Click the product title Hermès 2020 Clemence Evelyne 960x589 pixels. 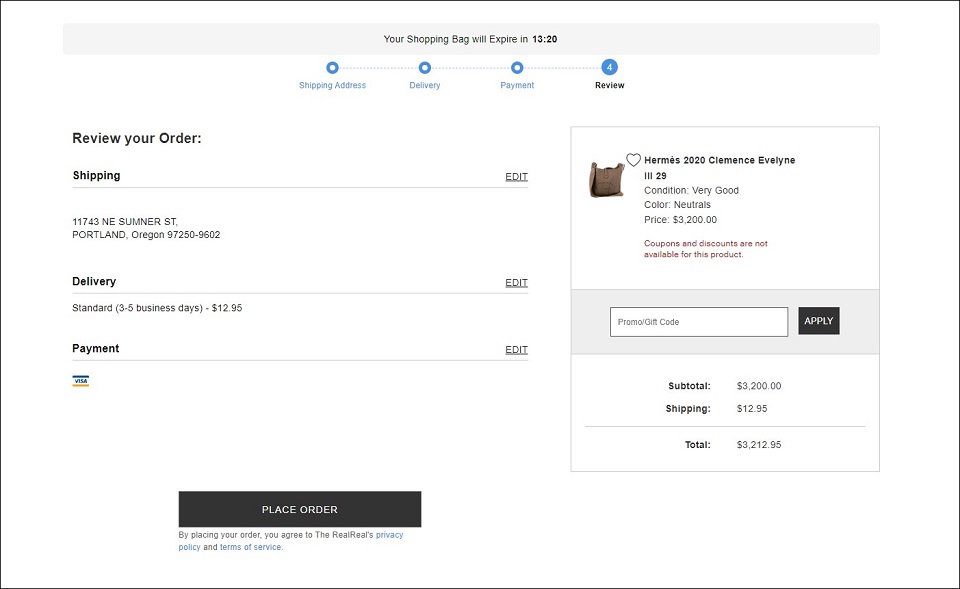tap(719, 168)
